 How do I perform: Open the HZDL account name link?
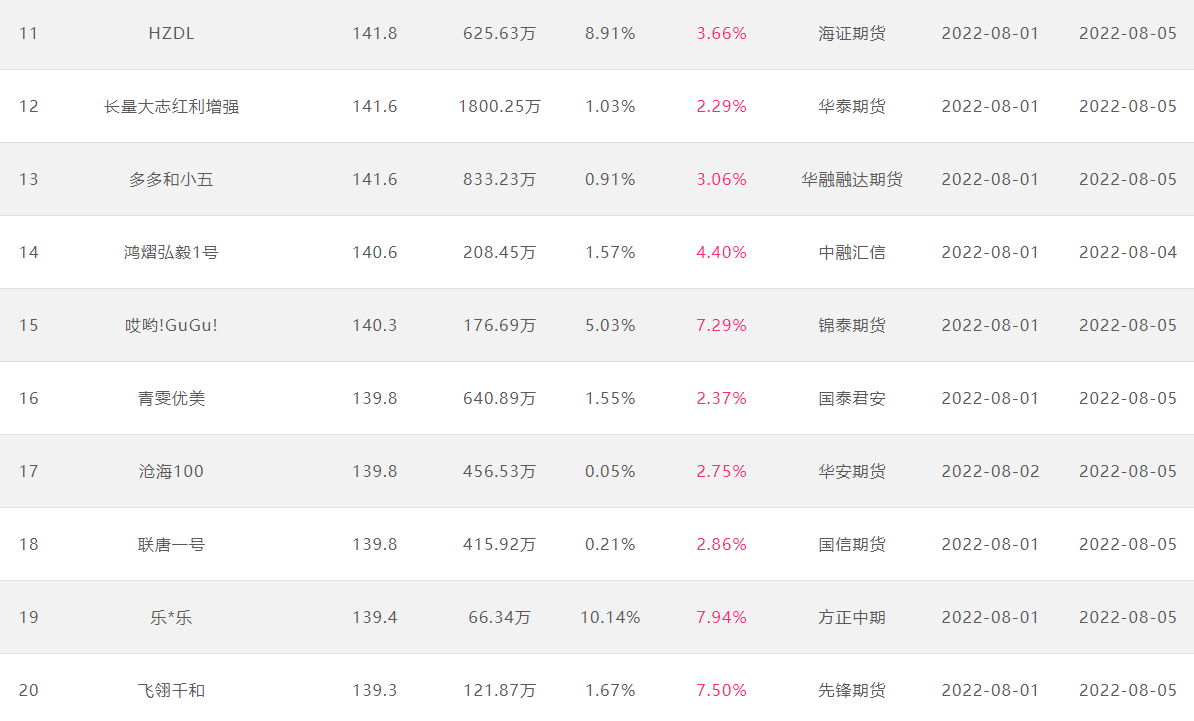pos(171,33)
